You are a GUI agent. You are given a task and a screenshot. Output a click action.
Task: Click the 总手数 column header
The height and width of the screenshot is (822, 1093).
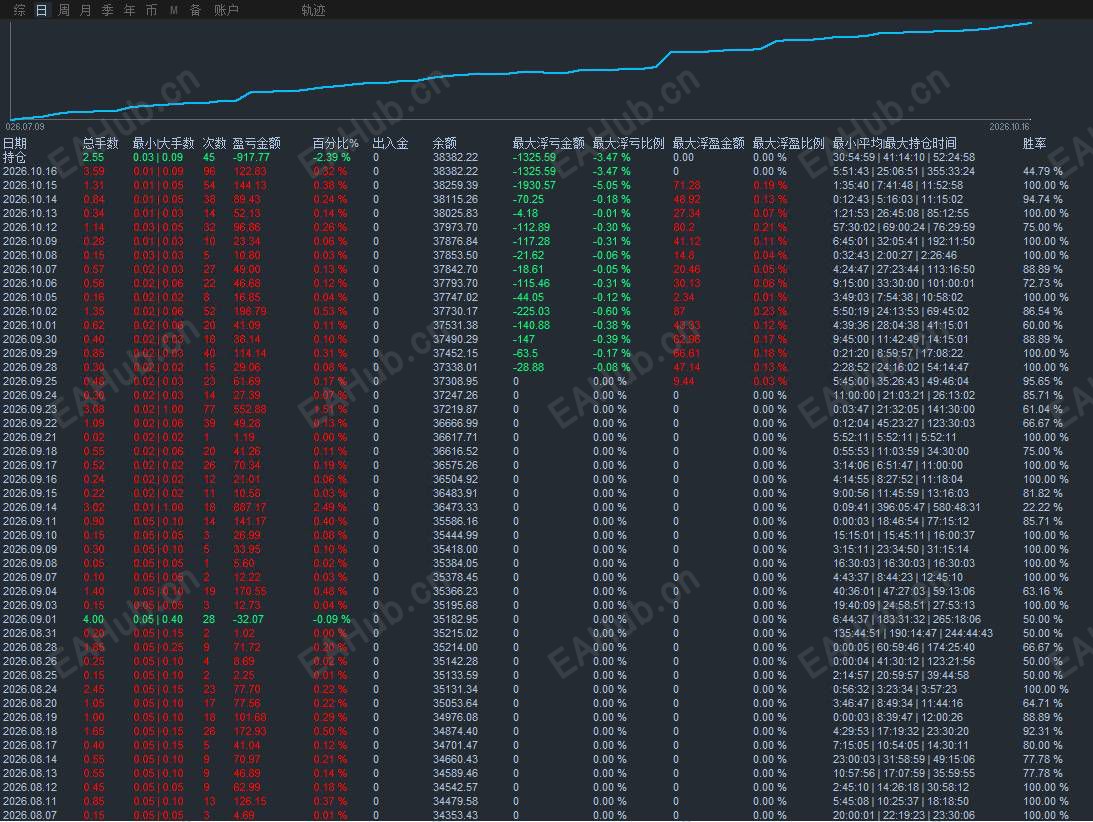pos(100,144)
